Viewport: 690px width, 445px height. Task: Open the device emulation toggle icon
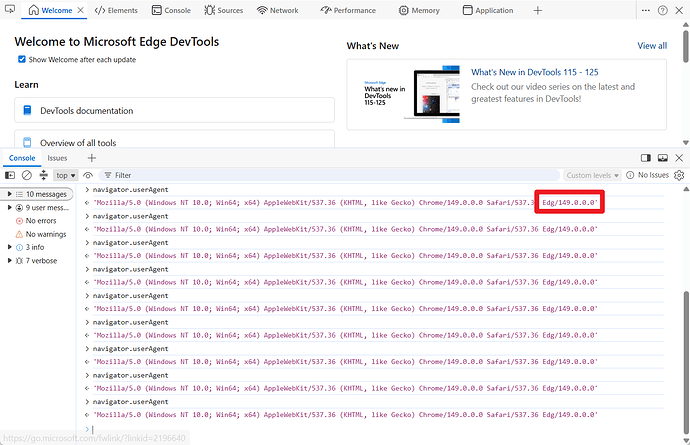pyautogui.click(x=10, y=9)
